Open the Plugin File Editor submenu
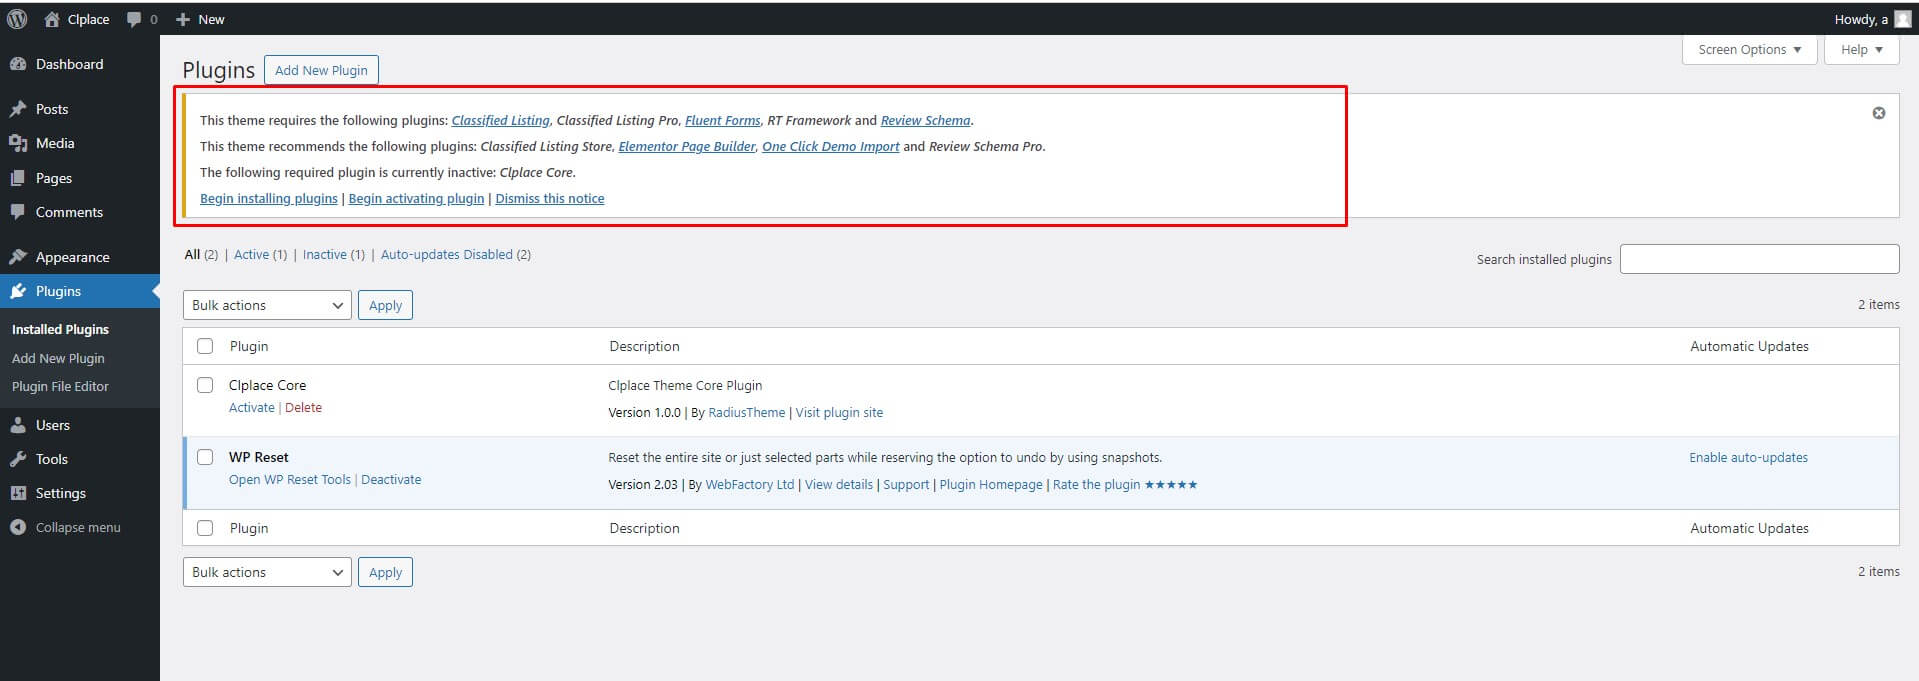 pos(60,386)
